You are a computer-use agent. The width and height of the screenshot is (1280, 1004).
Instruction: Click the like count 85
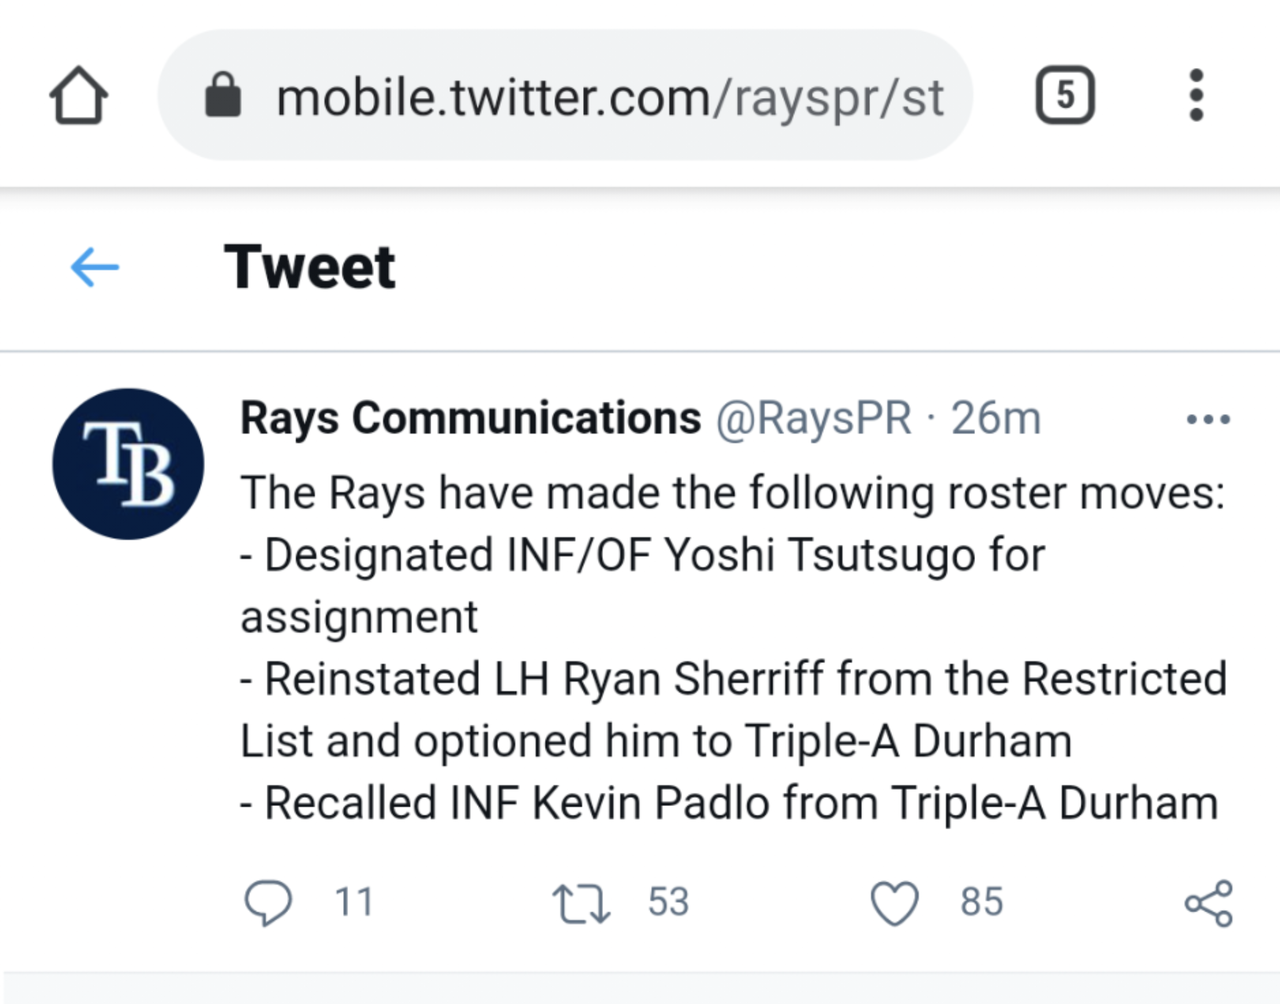point(981,902)
